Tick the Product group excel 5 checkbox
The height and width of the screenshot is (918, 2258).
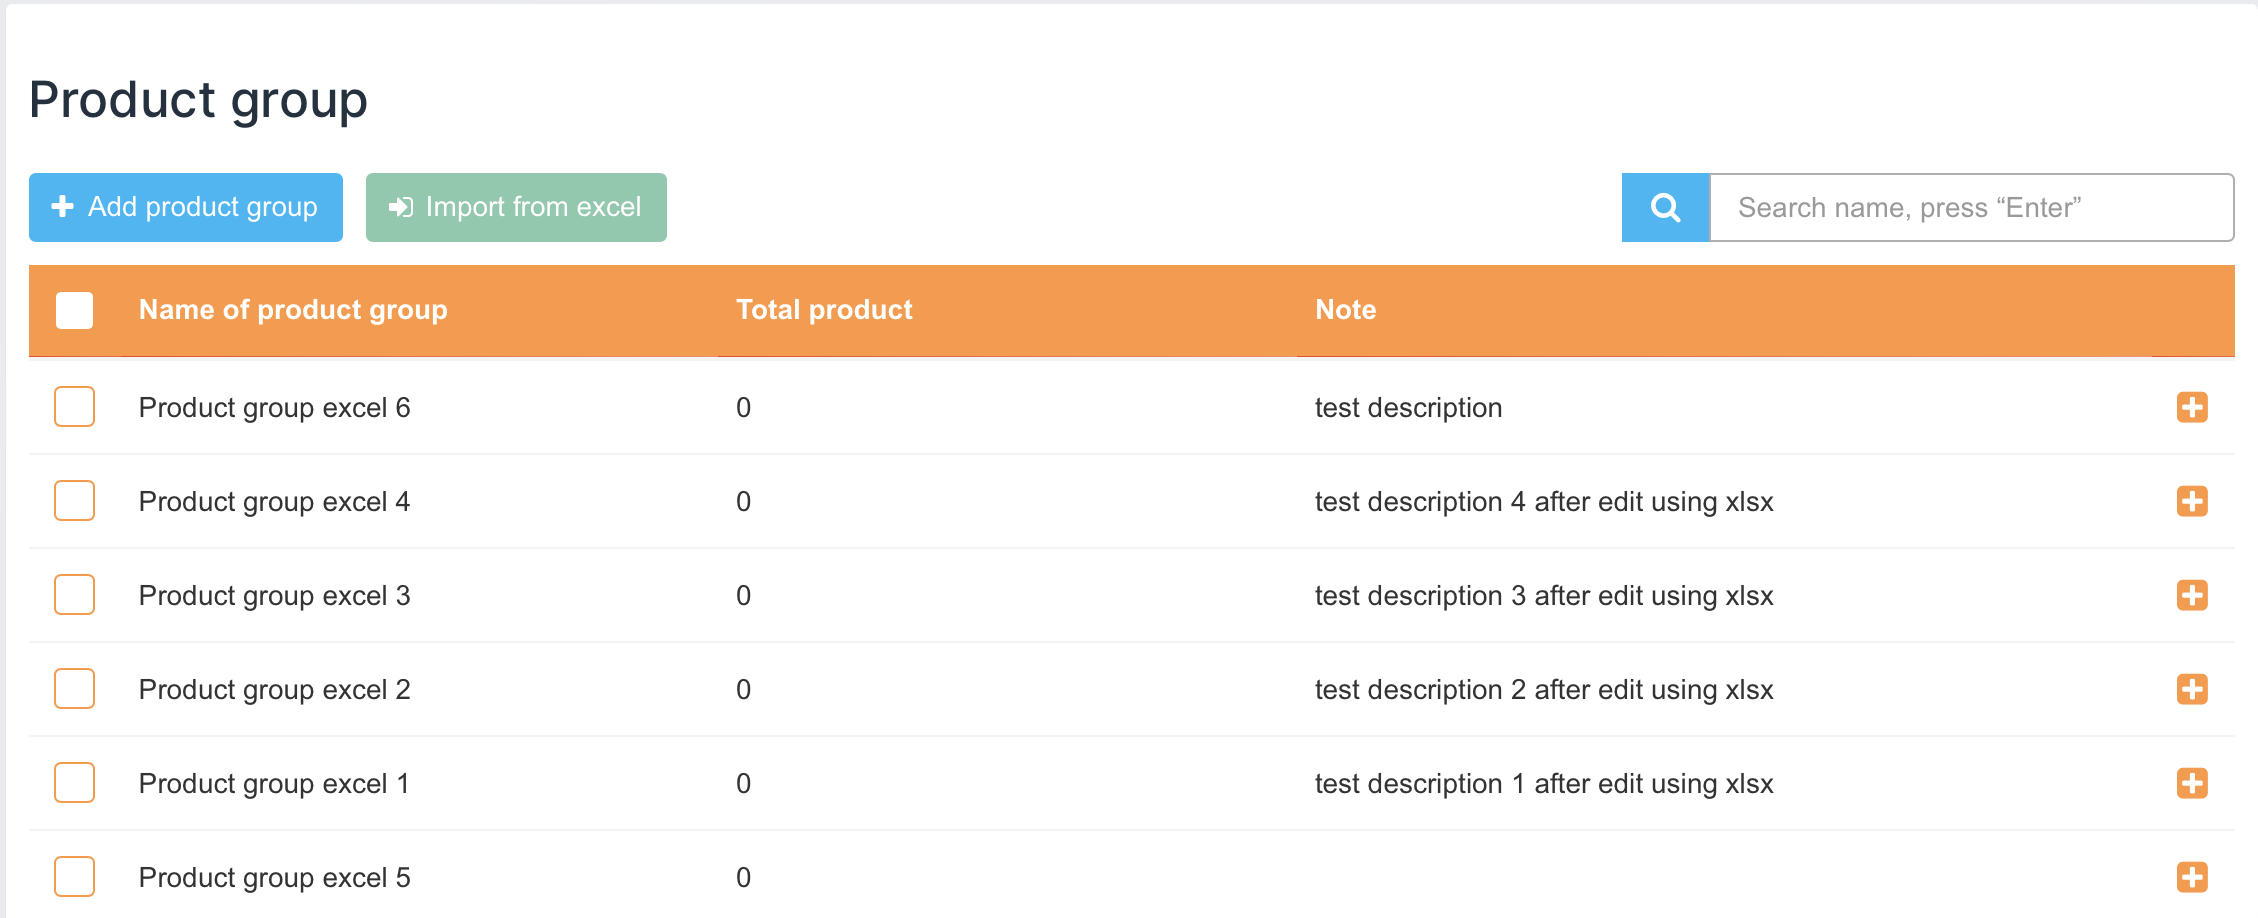tap(75, 877)
